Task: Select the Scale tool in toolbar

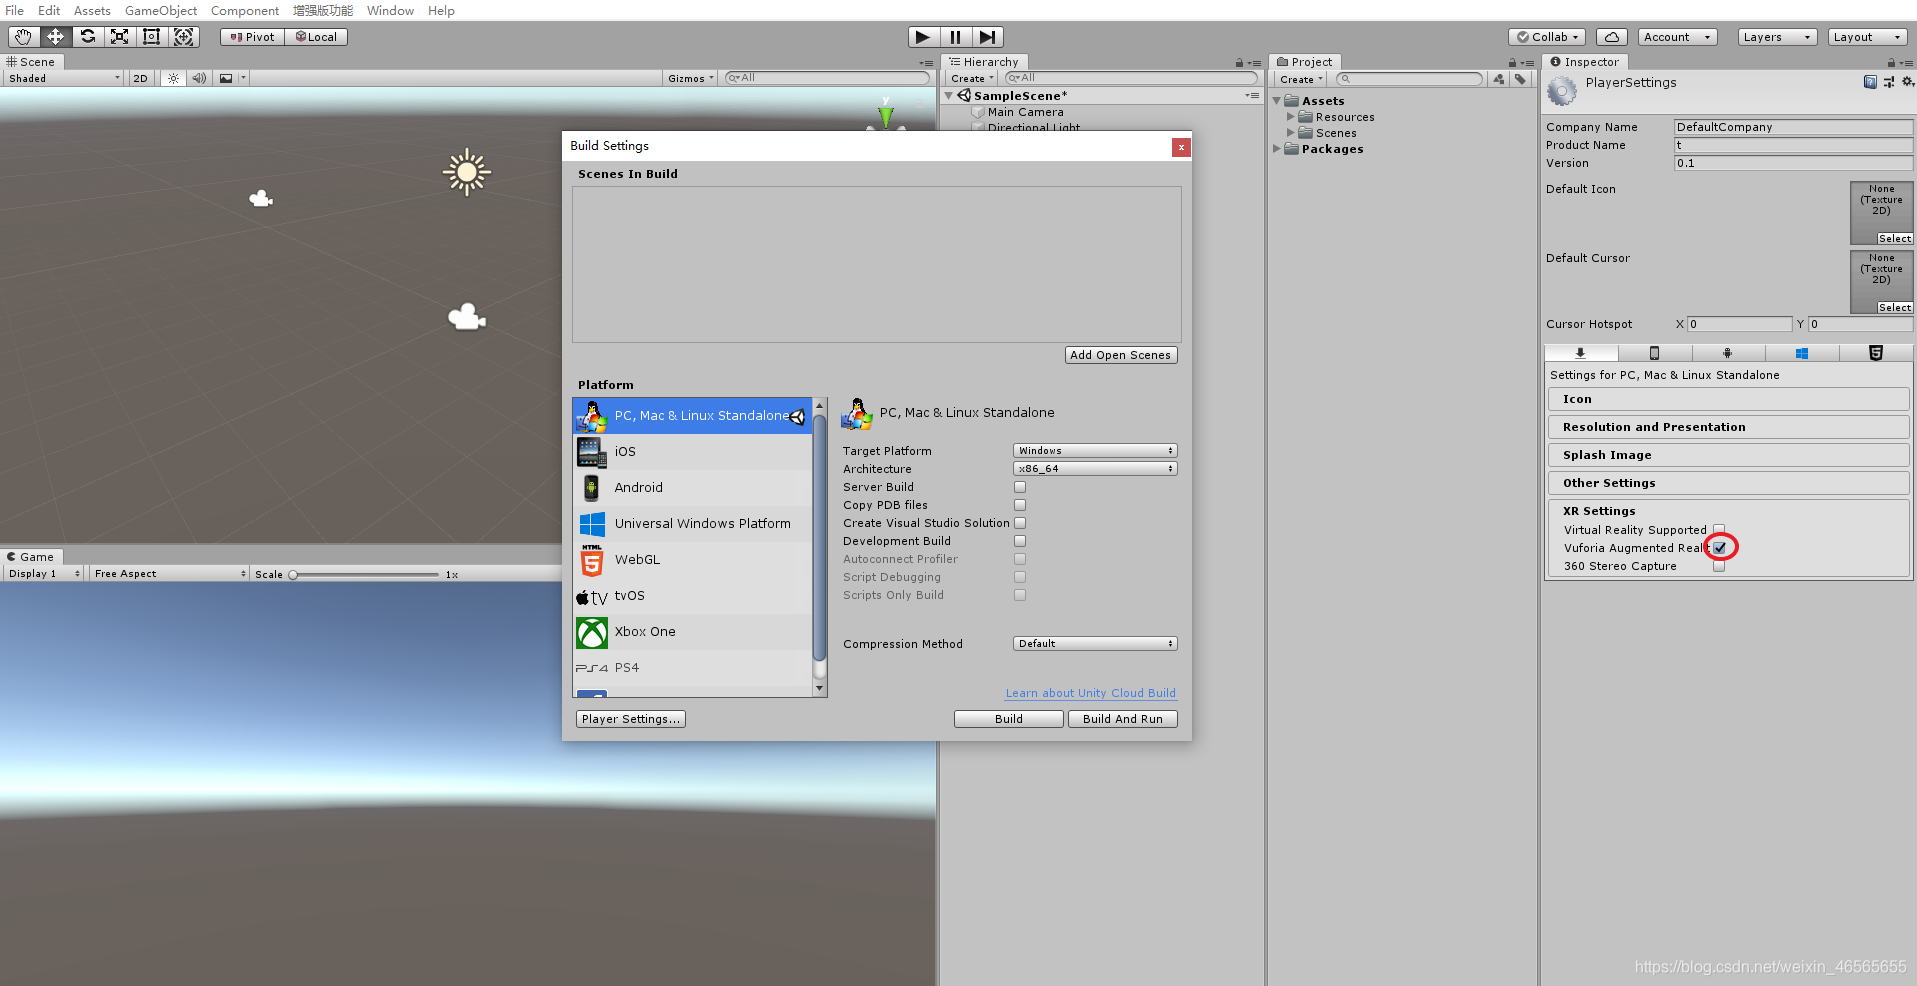Action: [120, 37]
